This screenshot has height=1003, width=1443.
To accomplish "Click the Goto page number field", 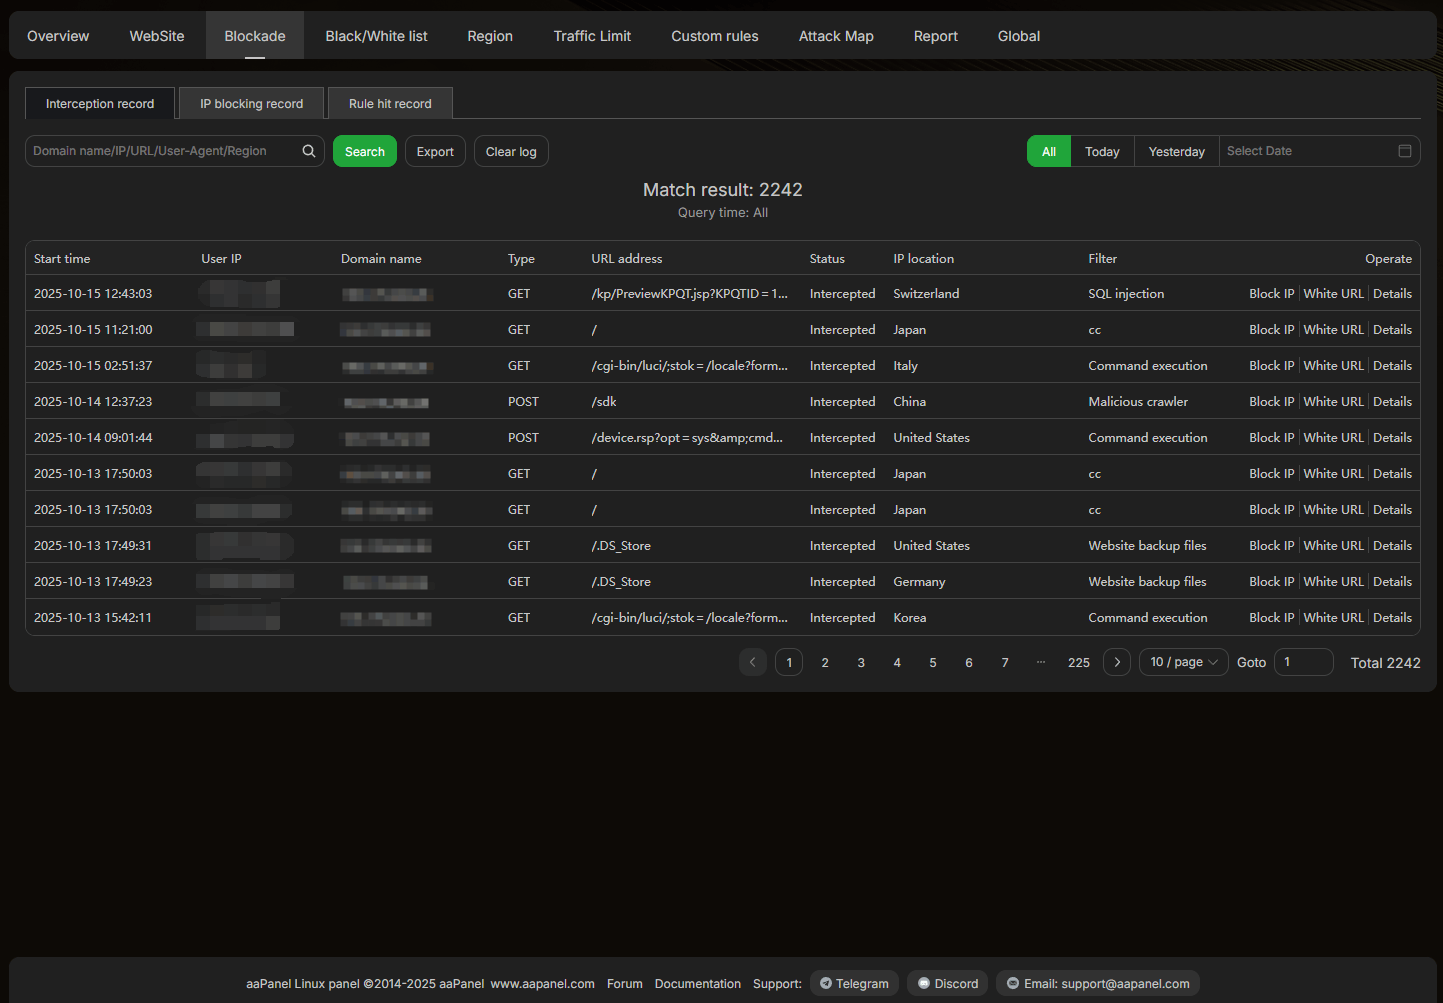I will click(1303, 662).
